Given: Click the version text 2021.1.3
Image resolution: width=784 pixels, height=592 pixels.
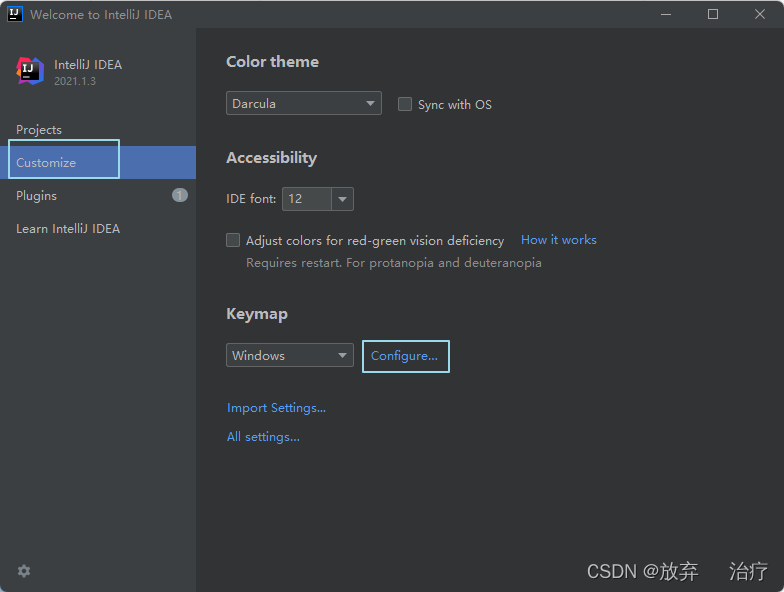Looking at the screenshot, I should [x=75, y=81].
